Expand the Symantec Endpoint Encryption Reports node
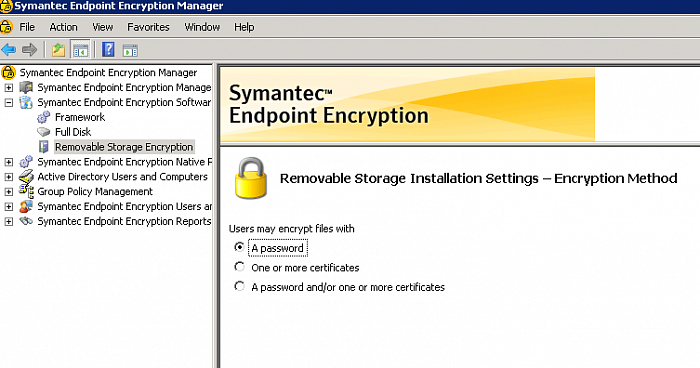Viewport: 700px width, 368px height. point(8,221)
